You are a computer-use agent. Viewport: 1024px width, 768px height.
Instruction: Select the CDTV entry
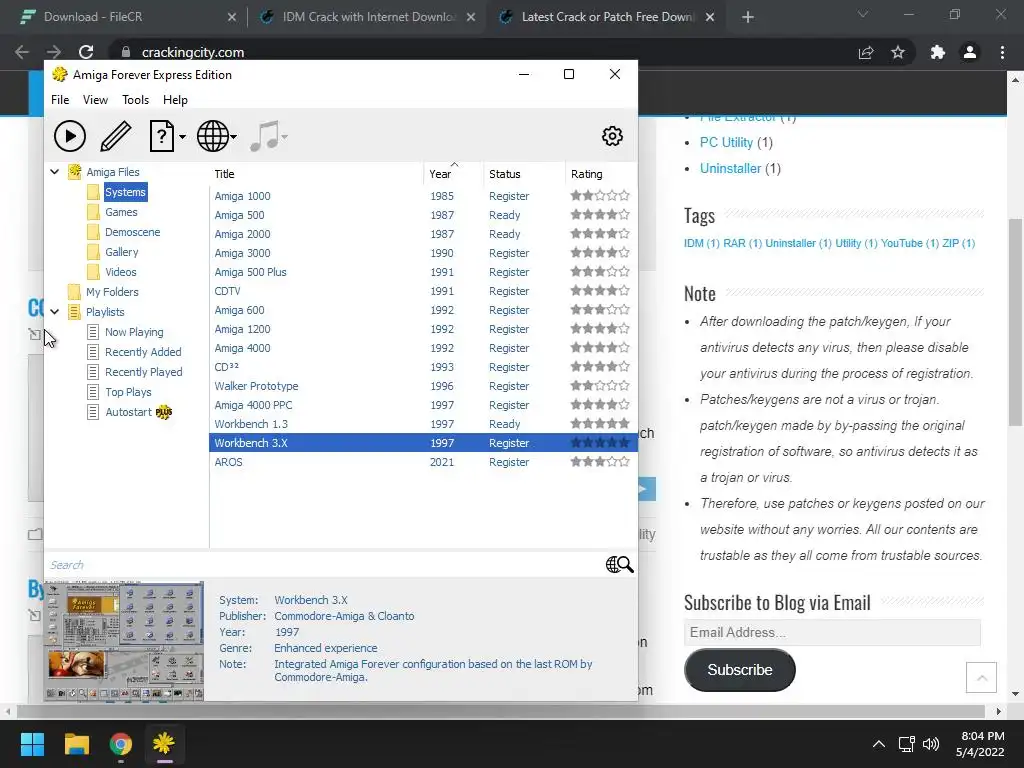(x=423, y=291)
